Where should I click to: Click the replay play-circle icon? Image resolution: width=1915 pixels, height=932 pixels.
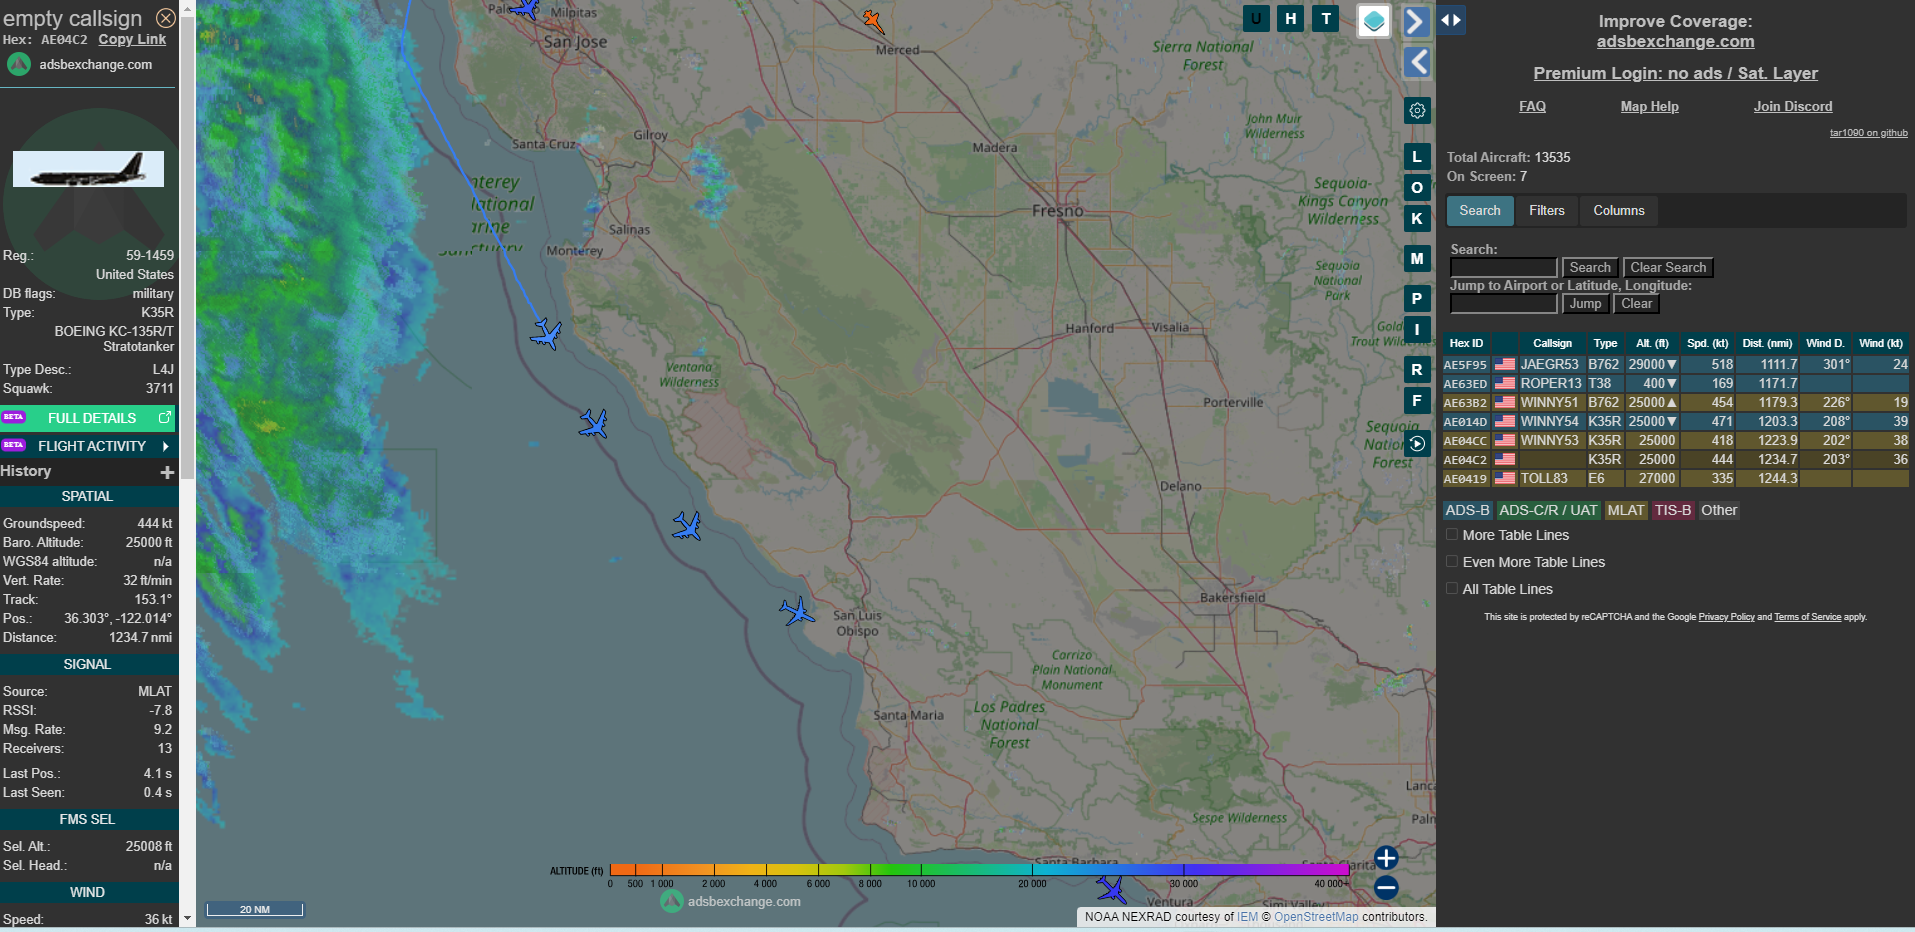pos(1417,443)
